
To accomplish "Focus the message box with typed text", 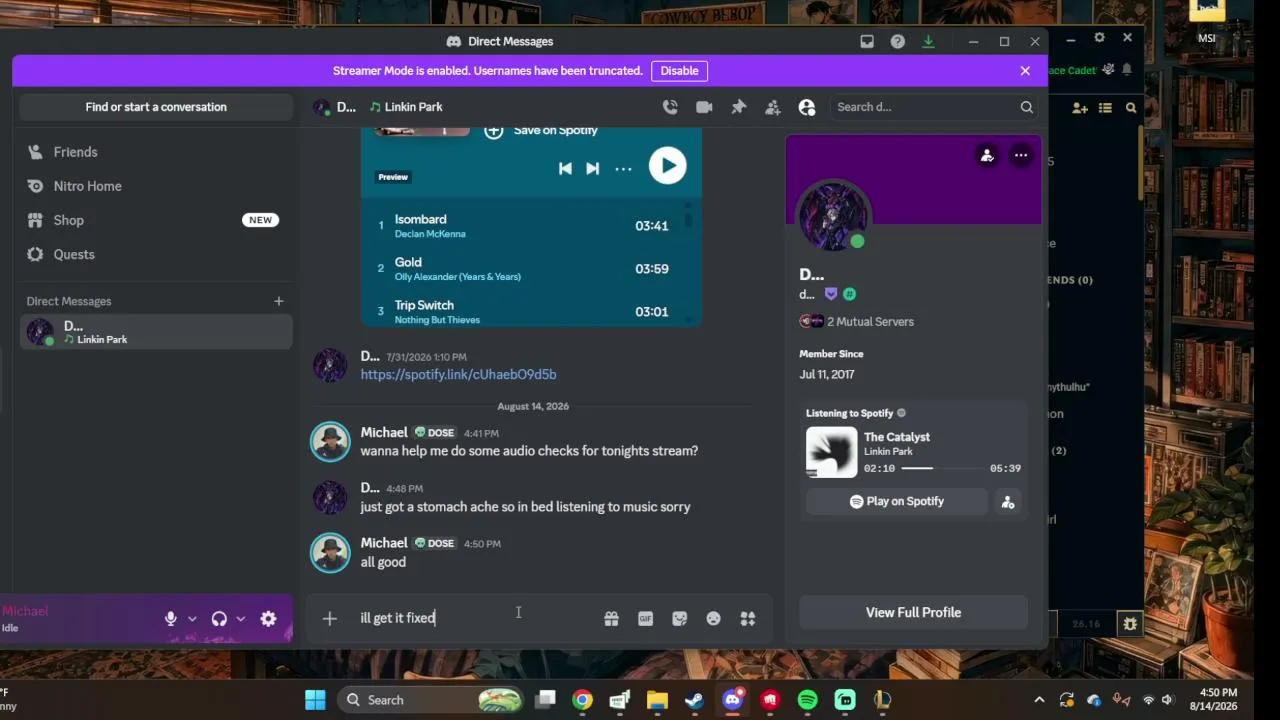I will pos(475,618).
